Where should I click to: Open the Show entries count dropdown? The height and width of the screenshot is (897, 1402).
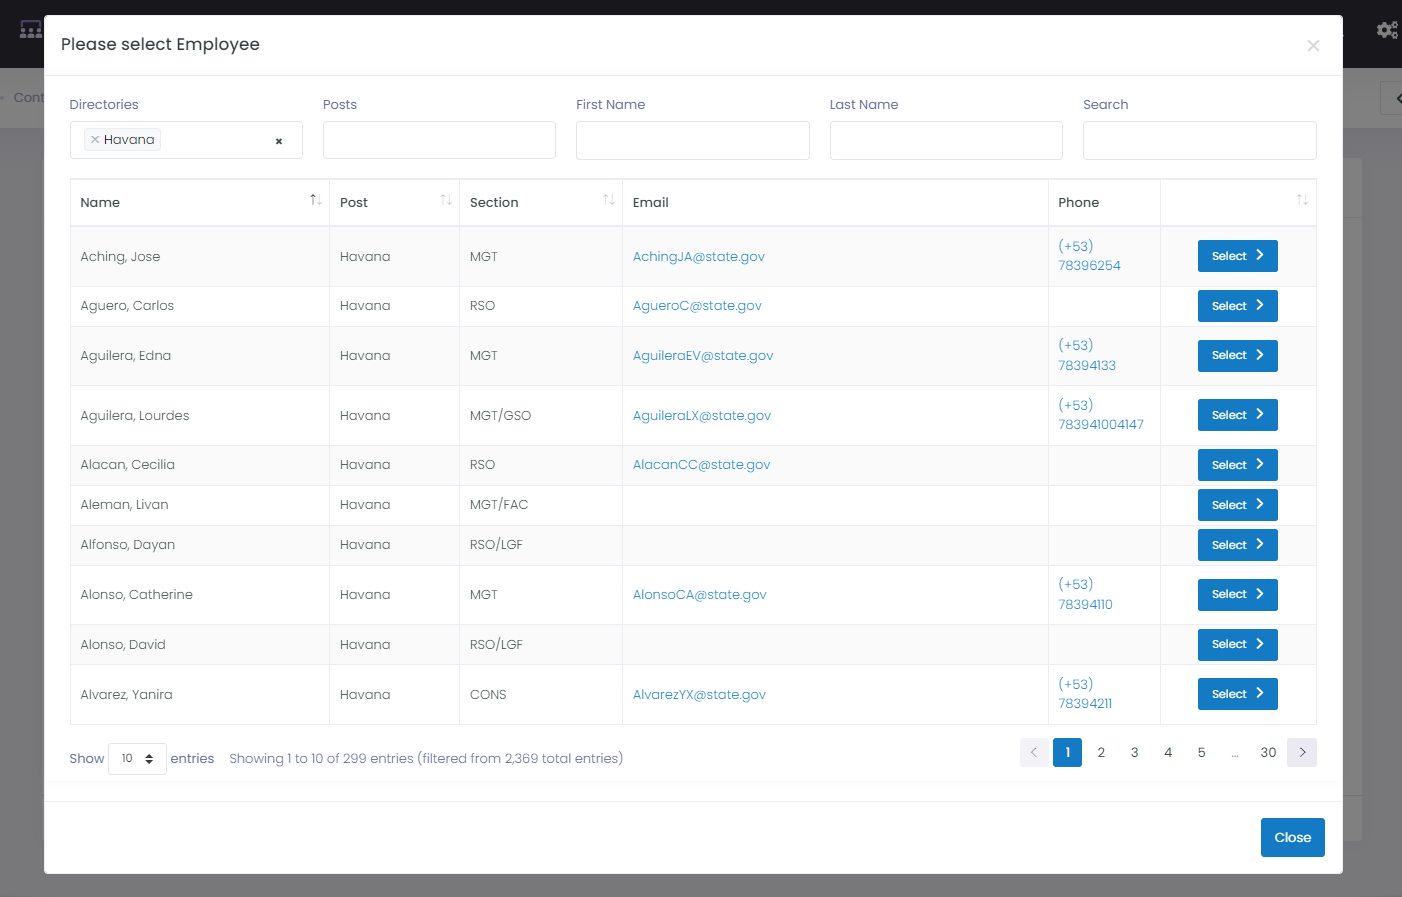[137, 759]
